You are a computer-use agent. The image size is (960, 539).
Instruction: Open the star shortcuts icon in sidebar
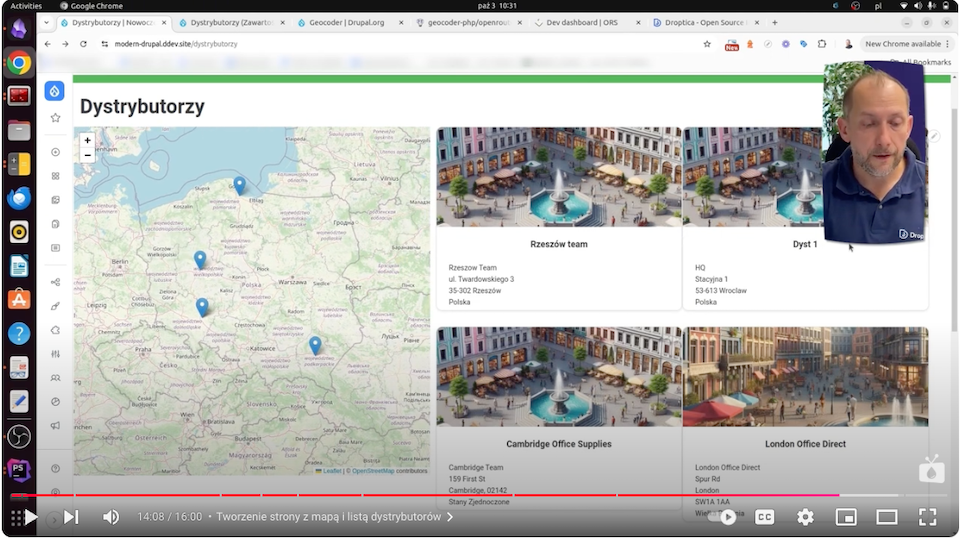[x=55, y=118]
